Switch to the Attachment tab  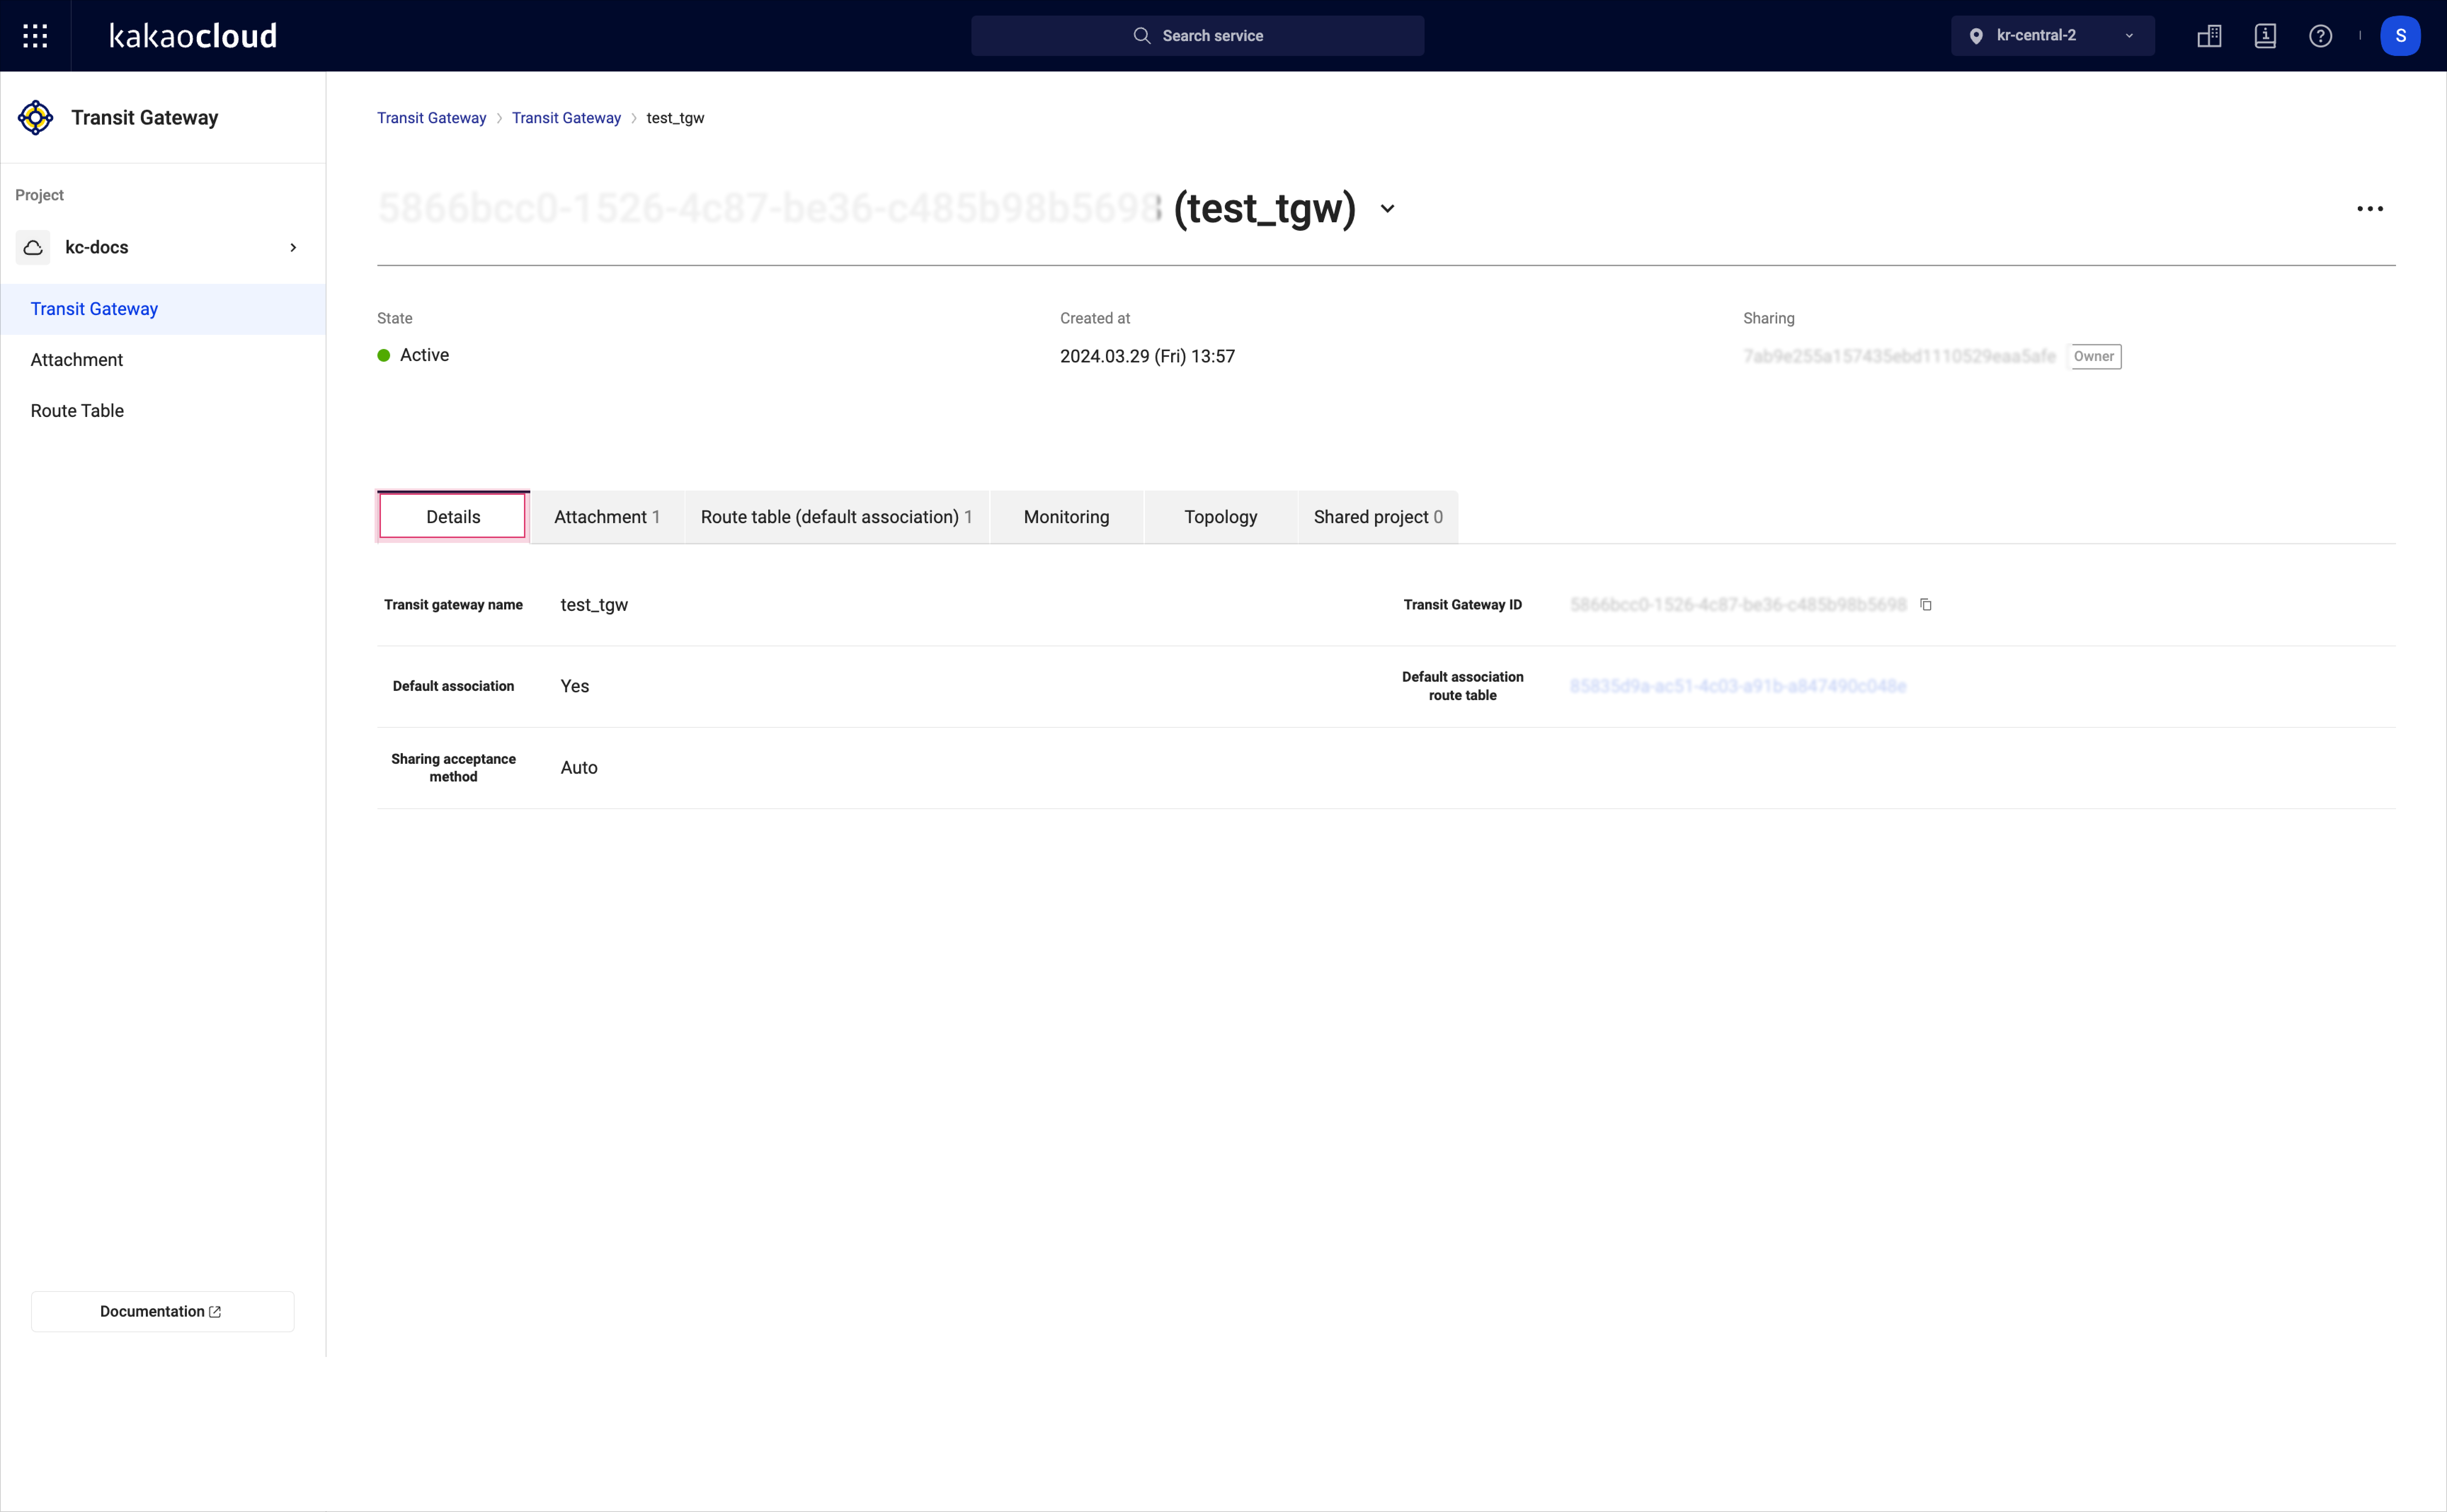[x=607, y=517]
